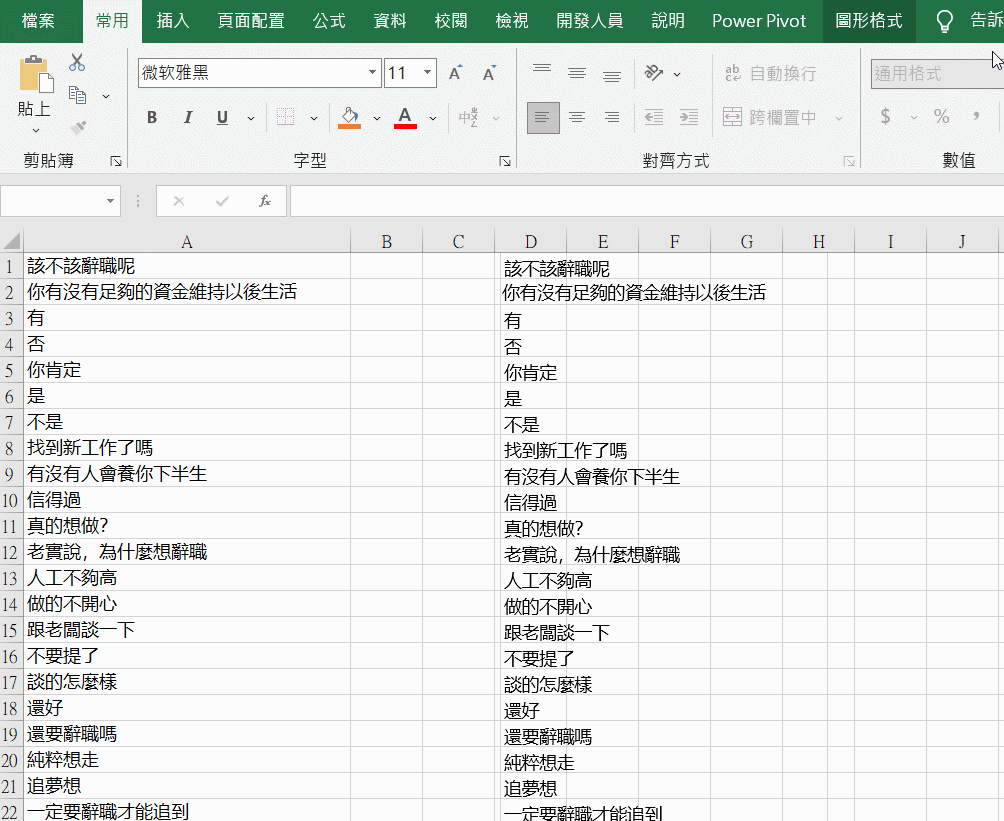Click the decrease indent icon
Image resolution: width=1004 pixels, height=821 pixels.
pyautogui.click(x=654, y=117)
